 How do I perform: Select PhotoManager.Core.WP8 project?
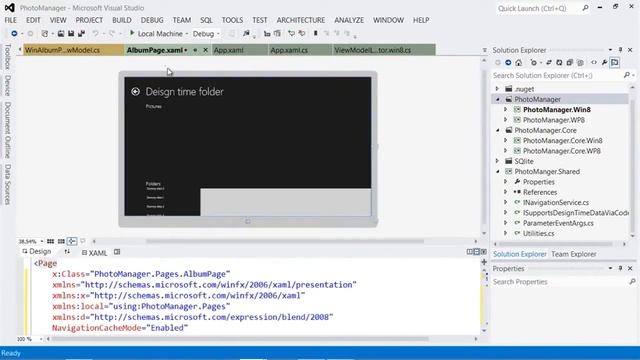562,151
